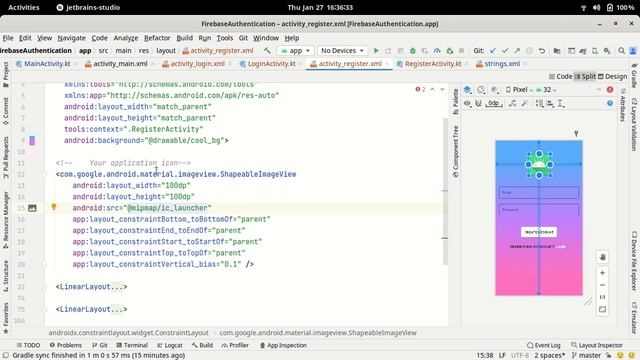Screen dimensions: 640x360
Task: Open SDK Manager icon in toolbar
Action: pyautogui.click(x=607, y=51)
